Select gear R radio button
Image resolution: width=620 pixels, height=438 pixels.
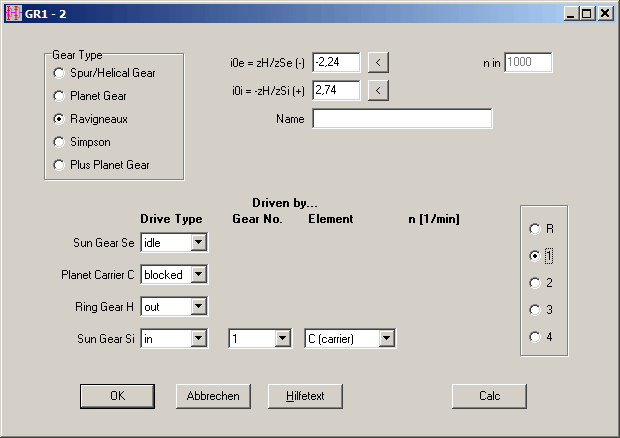coord(535,229)
